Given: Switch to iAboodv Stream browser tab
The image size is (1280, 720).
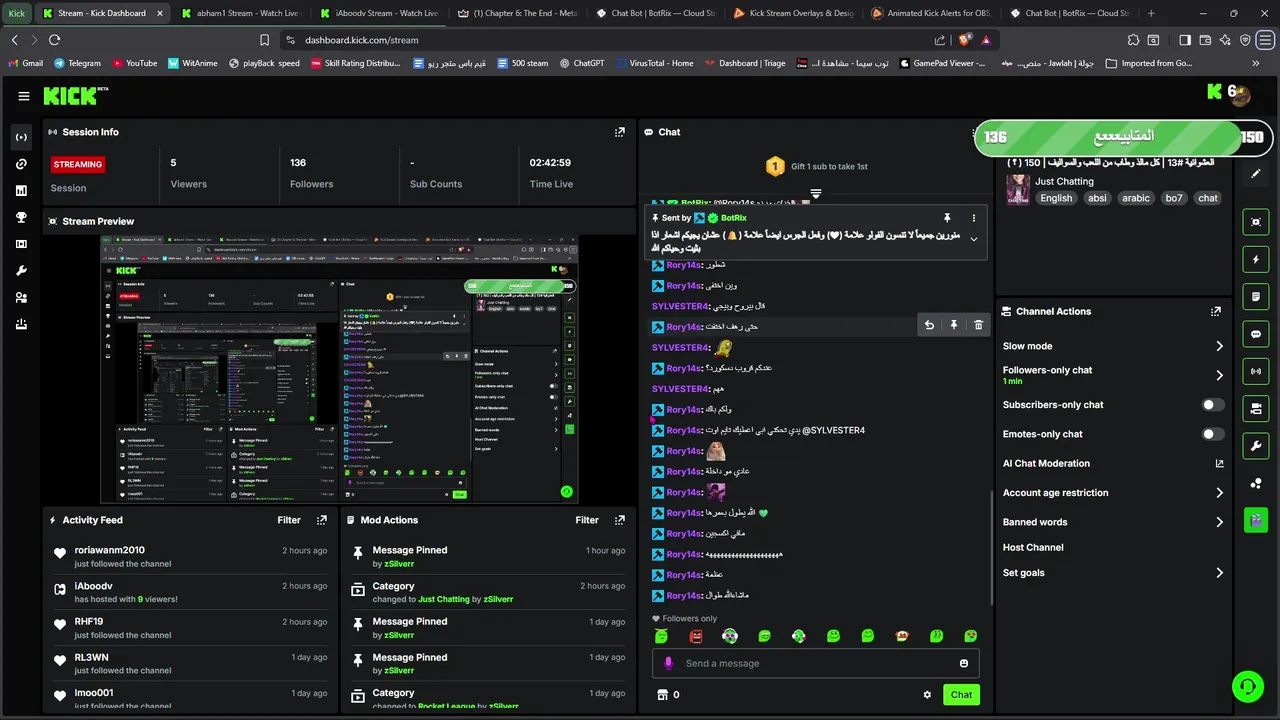Looking at the screenshot, I should 379,14.
